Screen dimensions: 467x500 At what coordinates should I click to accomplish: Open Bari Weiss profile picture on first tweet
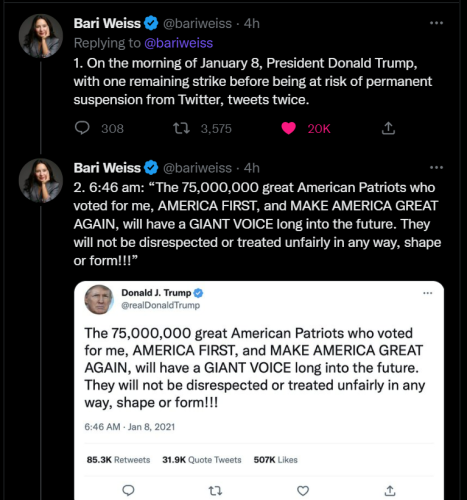[x=41, y=36]
